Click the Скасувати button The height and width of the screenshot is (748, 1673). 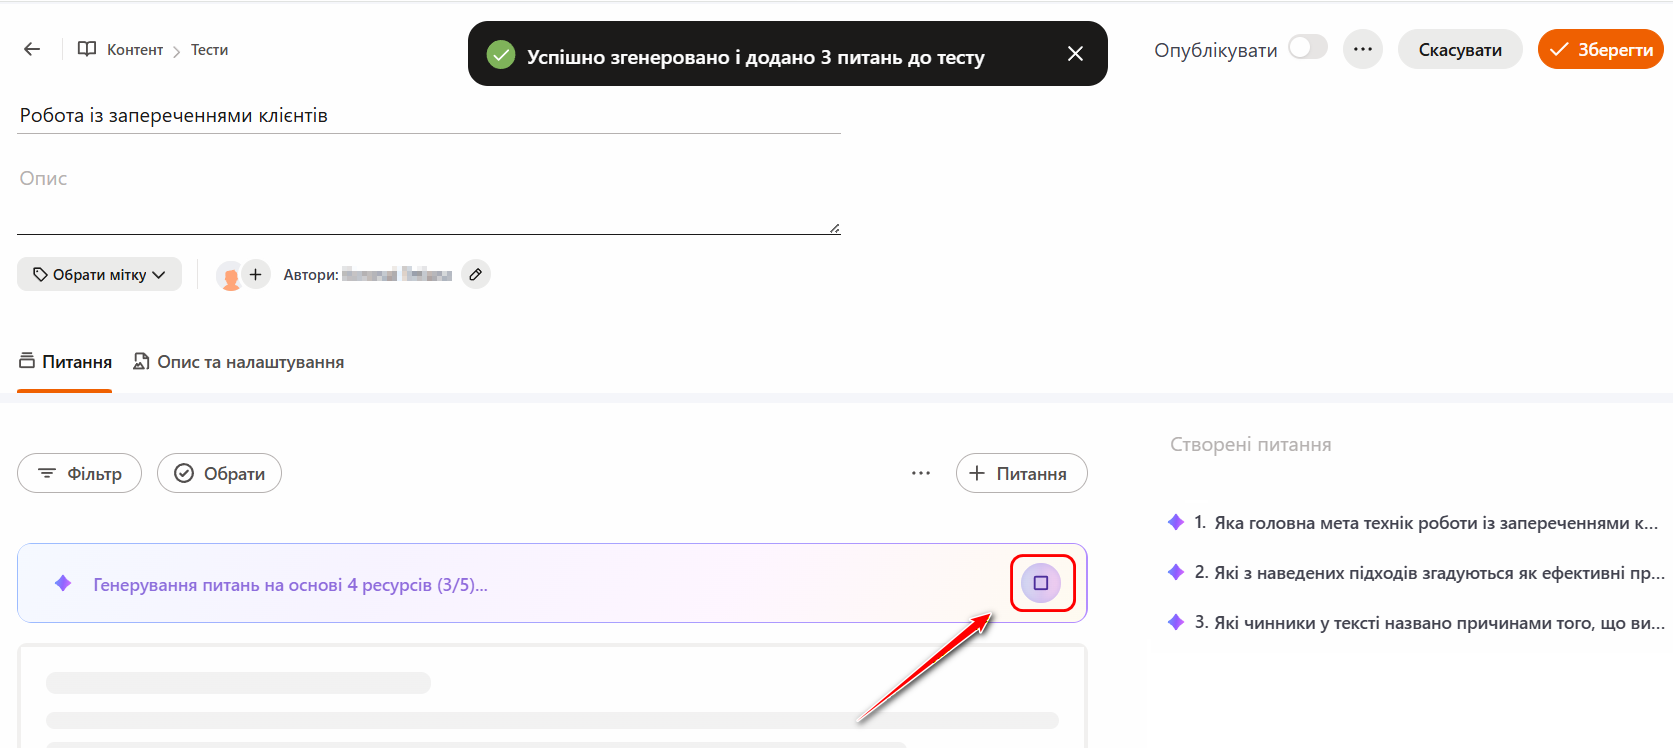pyautogui.click(x=1459, y=49)
